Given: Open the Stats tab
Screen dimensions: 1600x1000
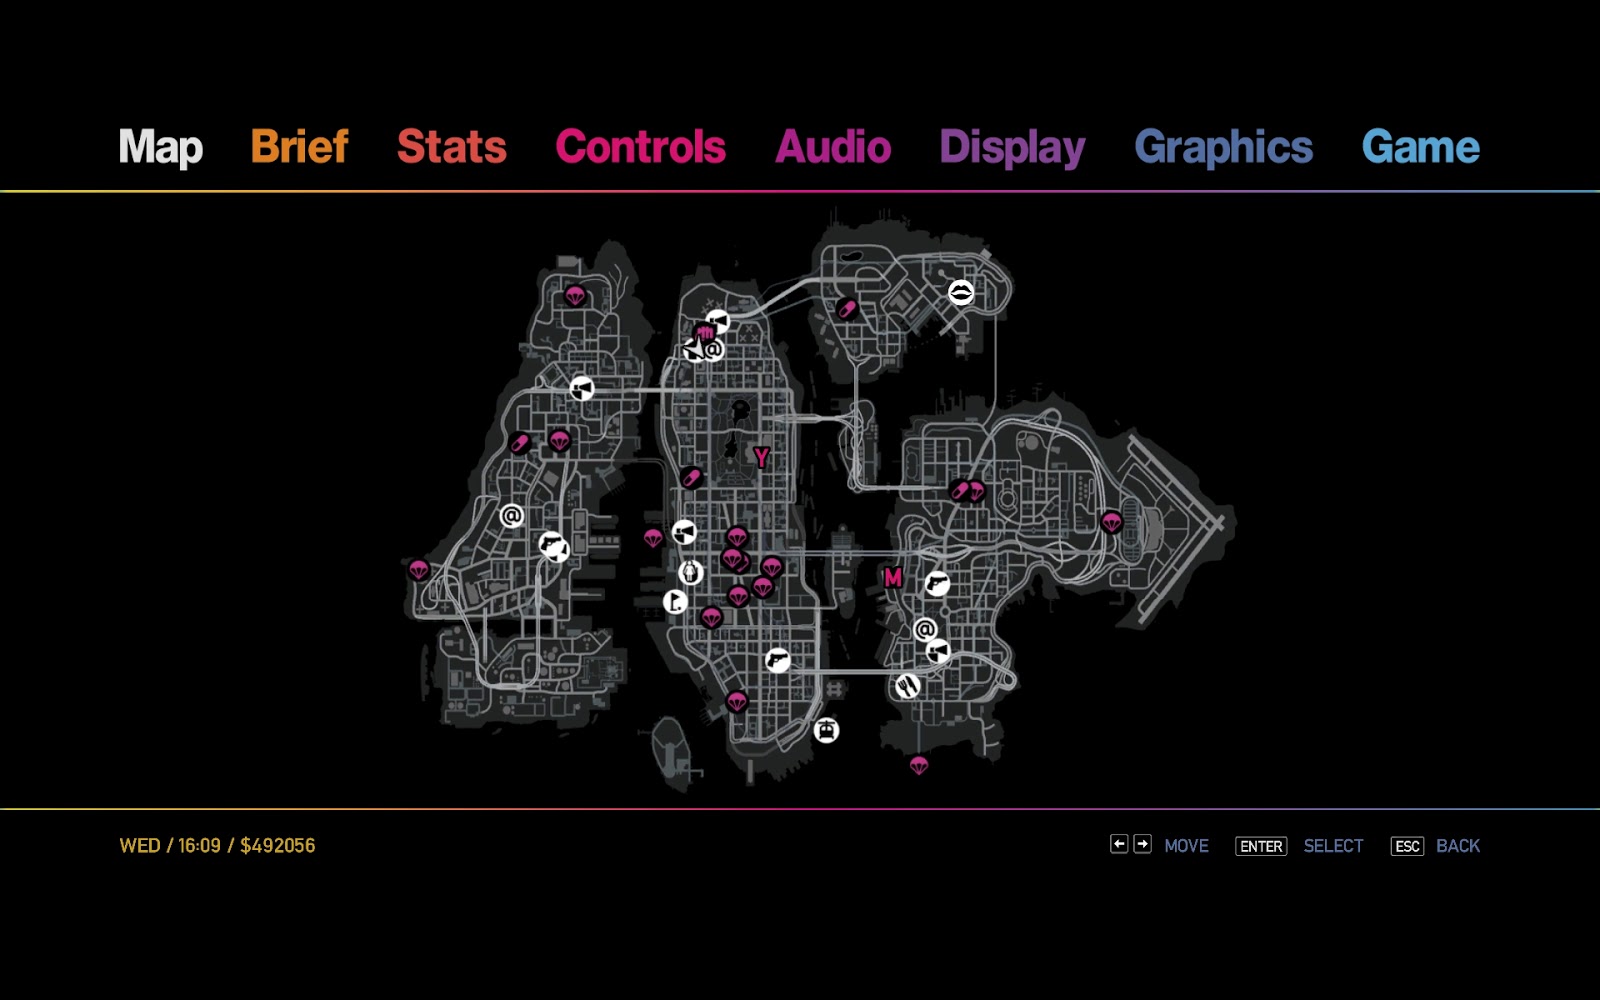Looking at the screenshot, I should pos(452,146).
